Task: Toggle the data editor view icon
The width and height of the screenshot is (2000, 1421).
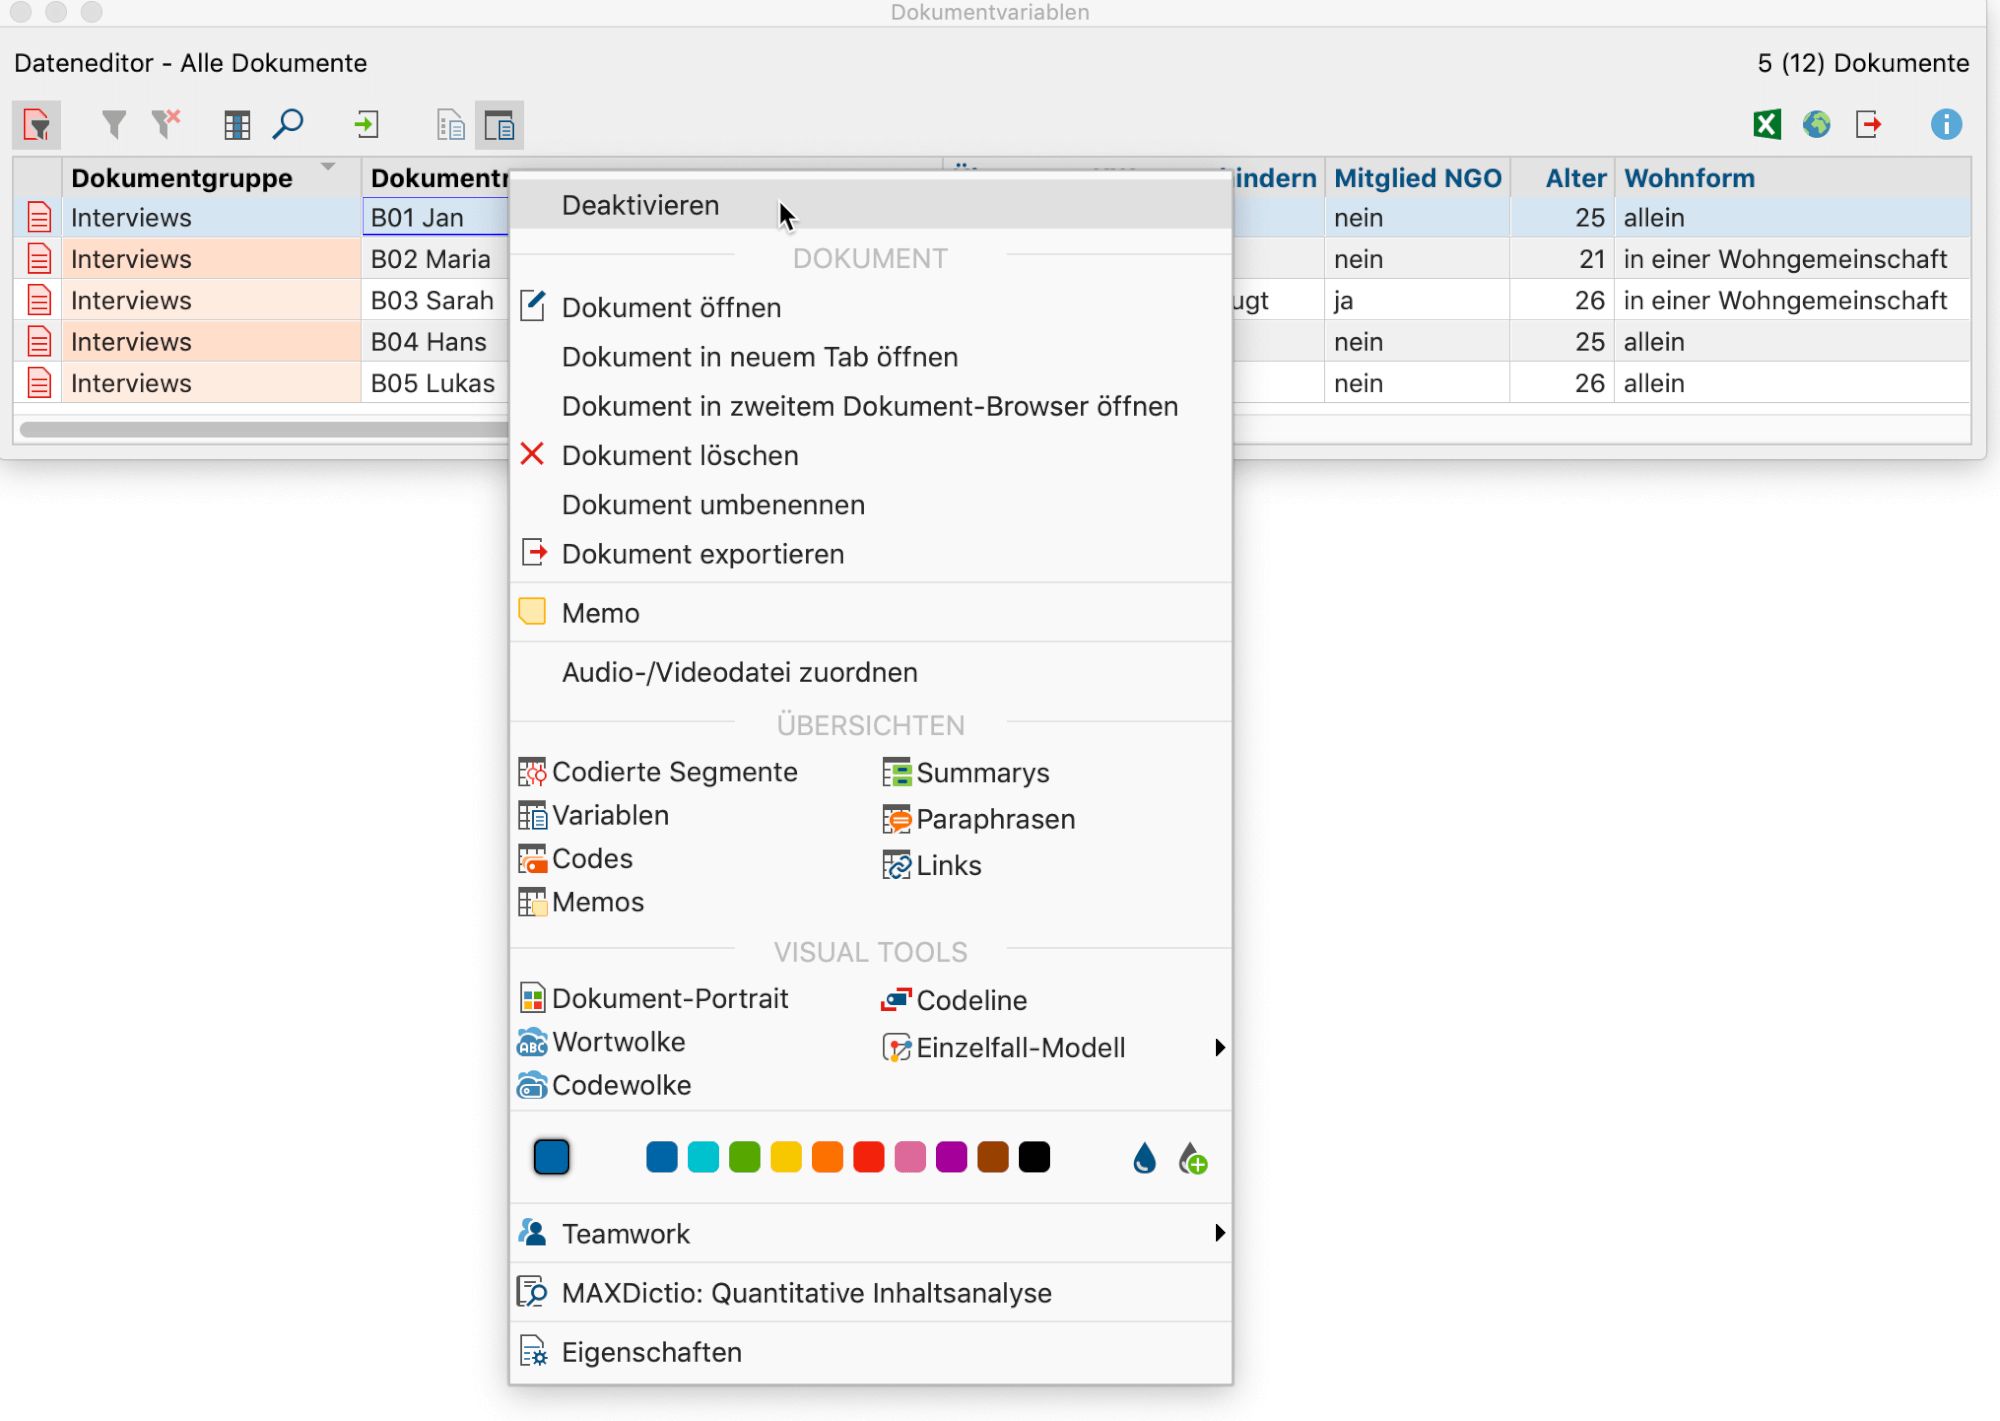Action: point(499,125)
